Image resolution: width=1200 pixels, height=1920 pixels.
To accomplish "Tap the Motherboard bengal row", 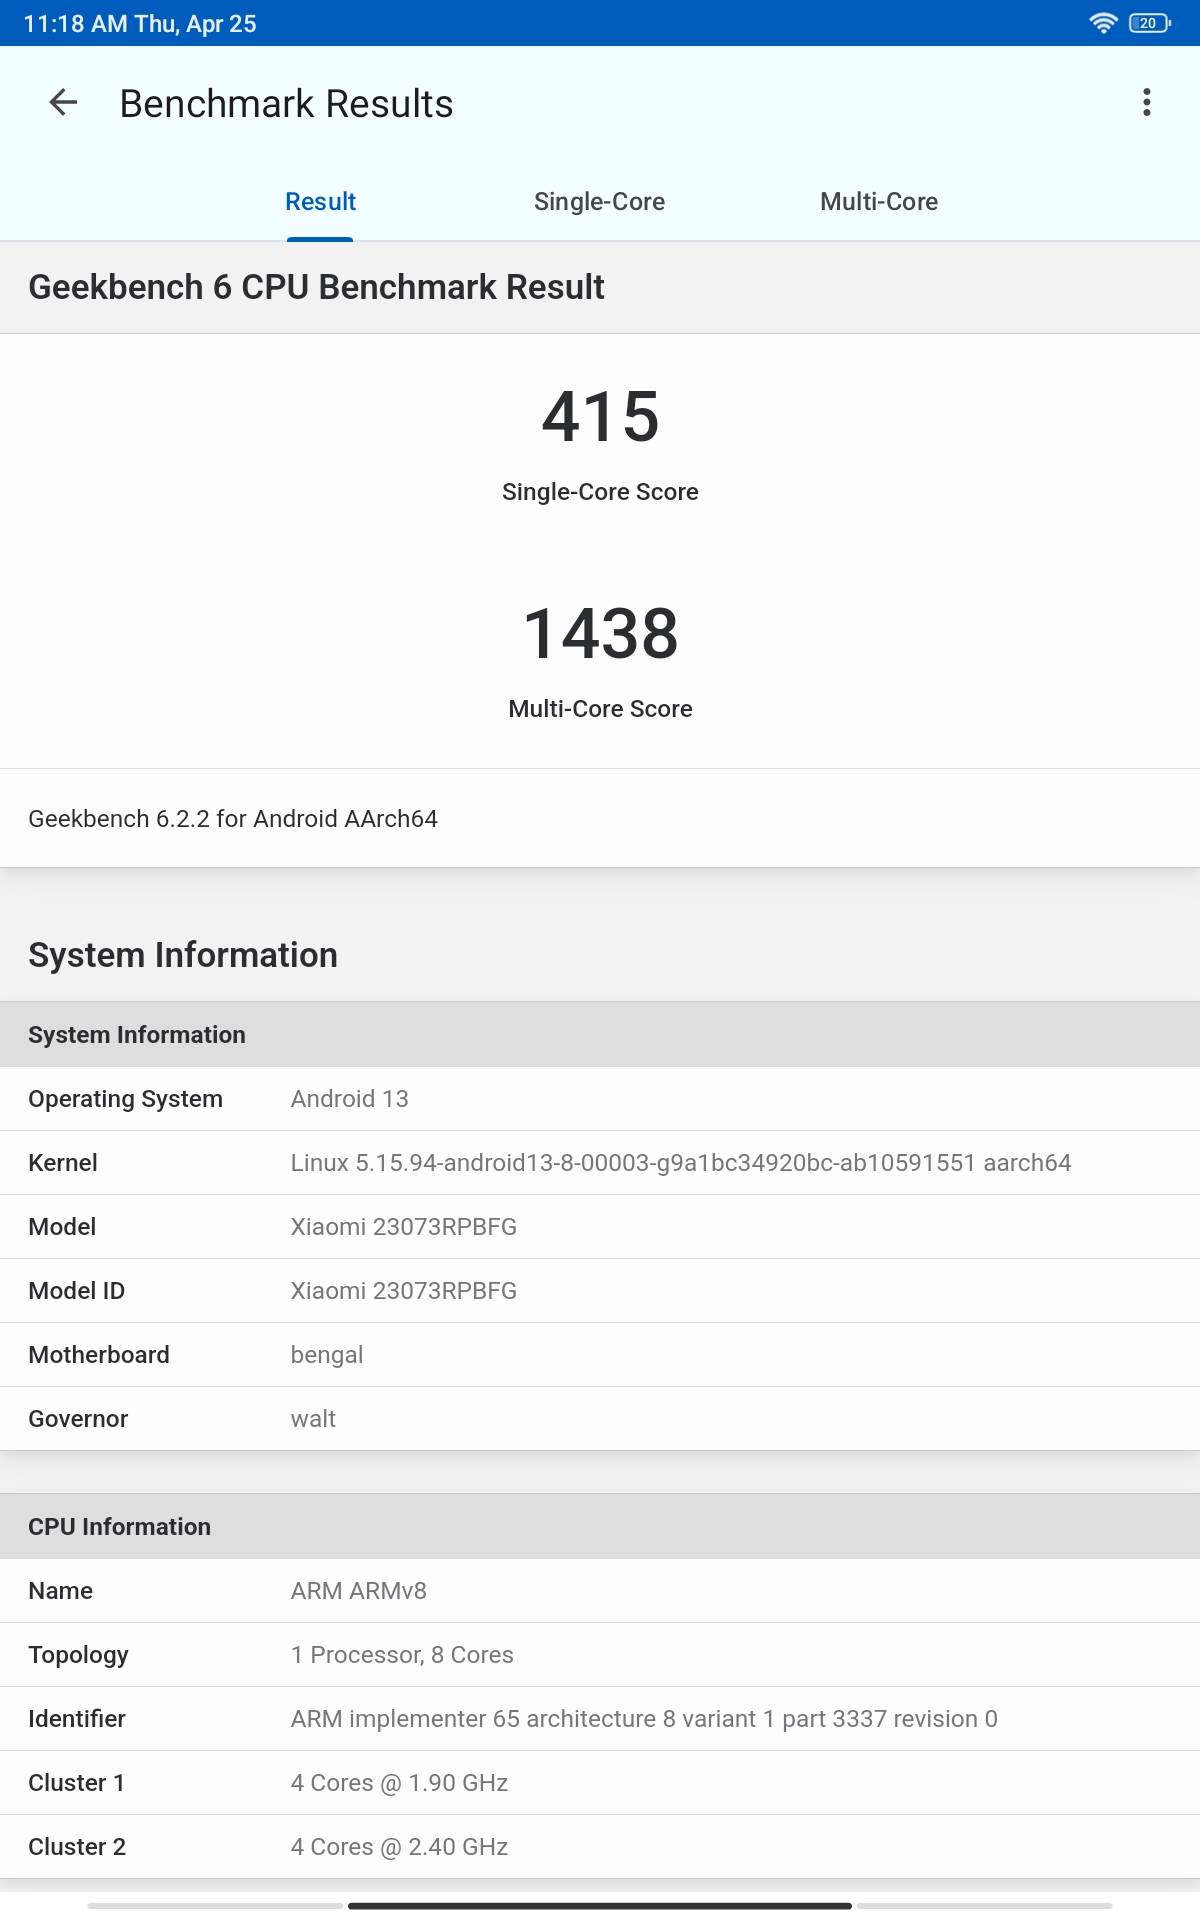I will pos(600,1355).
